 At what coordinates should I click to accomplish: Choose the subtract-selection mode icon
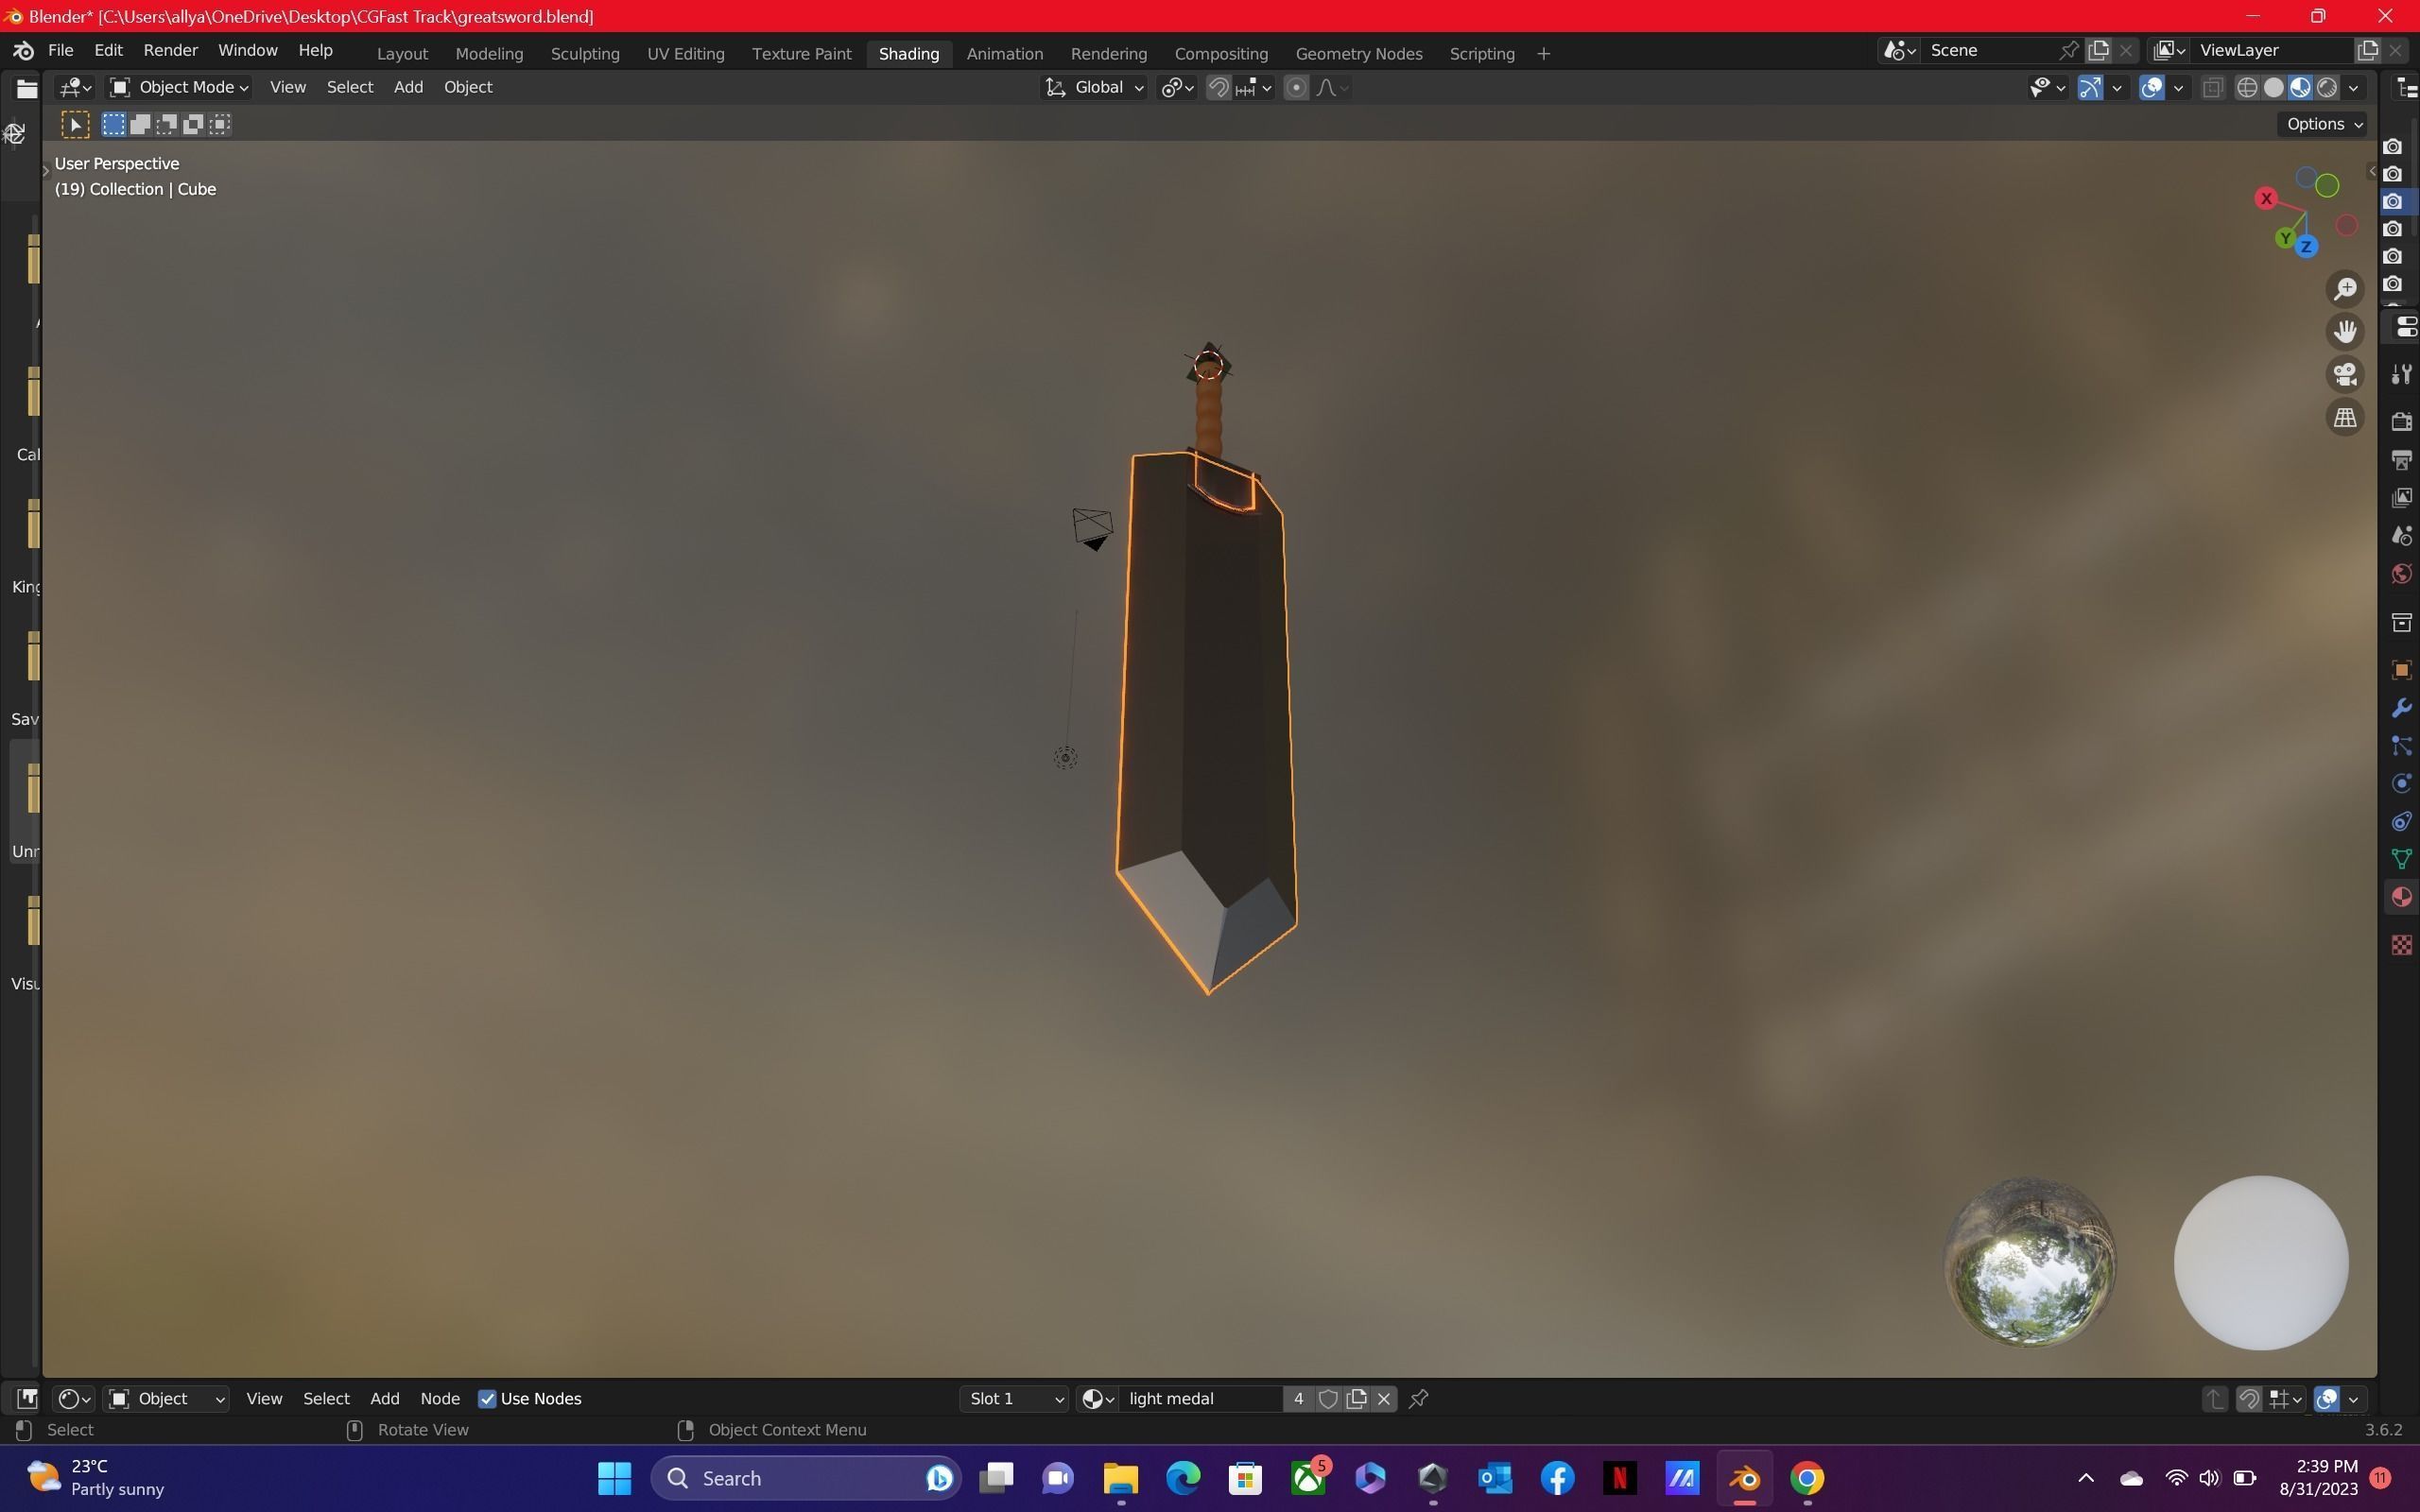[x=167, y=124]
